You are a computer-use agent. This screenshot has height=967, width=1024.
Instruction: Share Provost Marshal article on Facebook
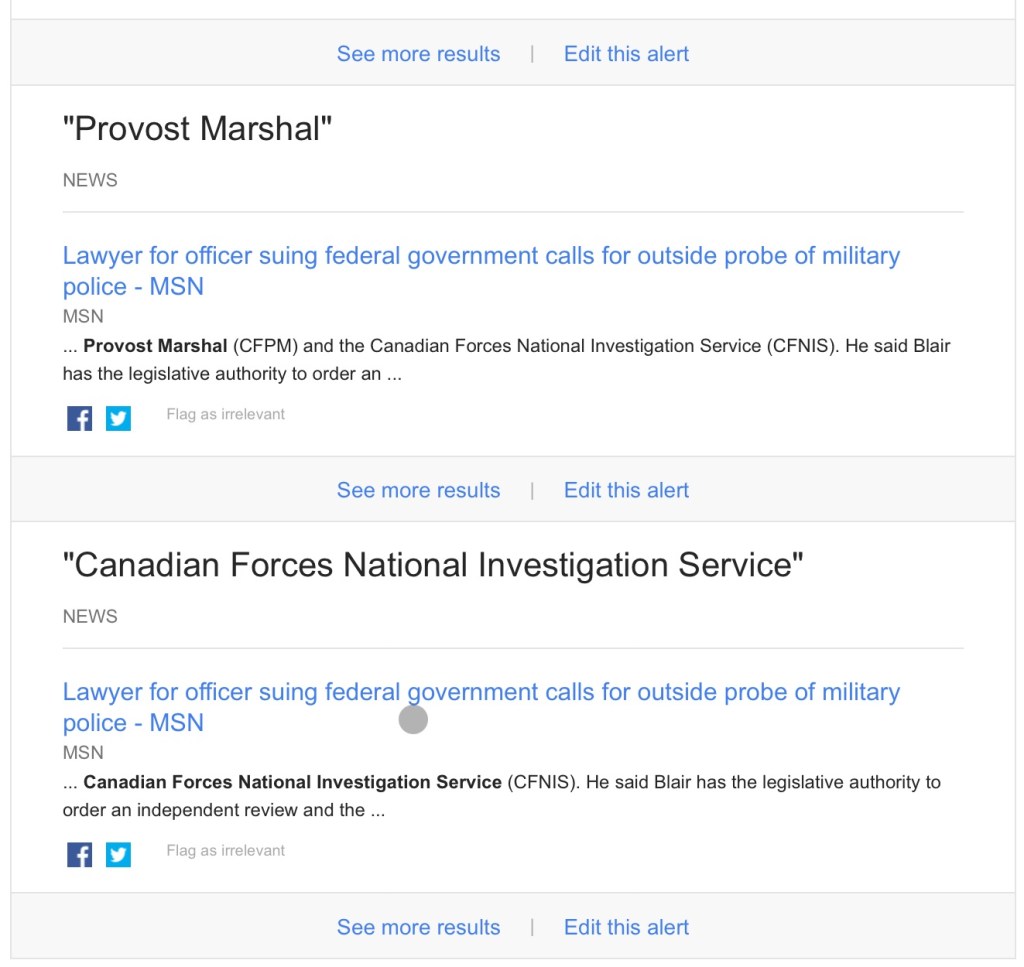click(x=80, y=418)
